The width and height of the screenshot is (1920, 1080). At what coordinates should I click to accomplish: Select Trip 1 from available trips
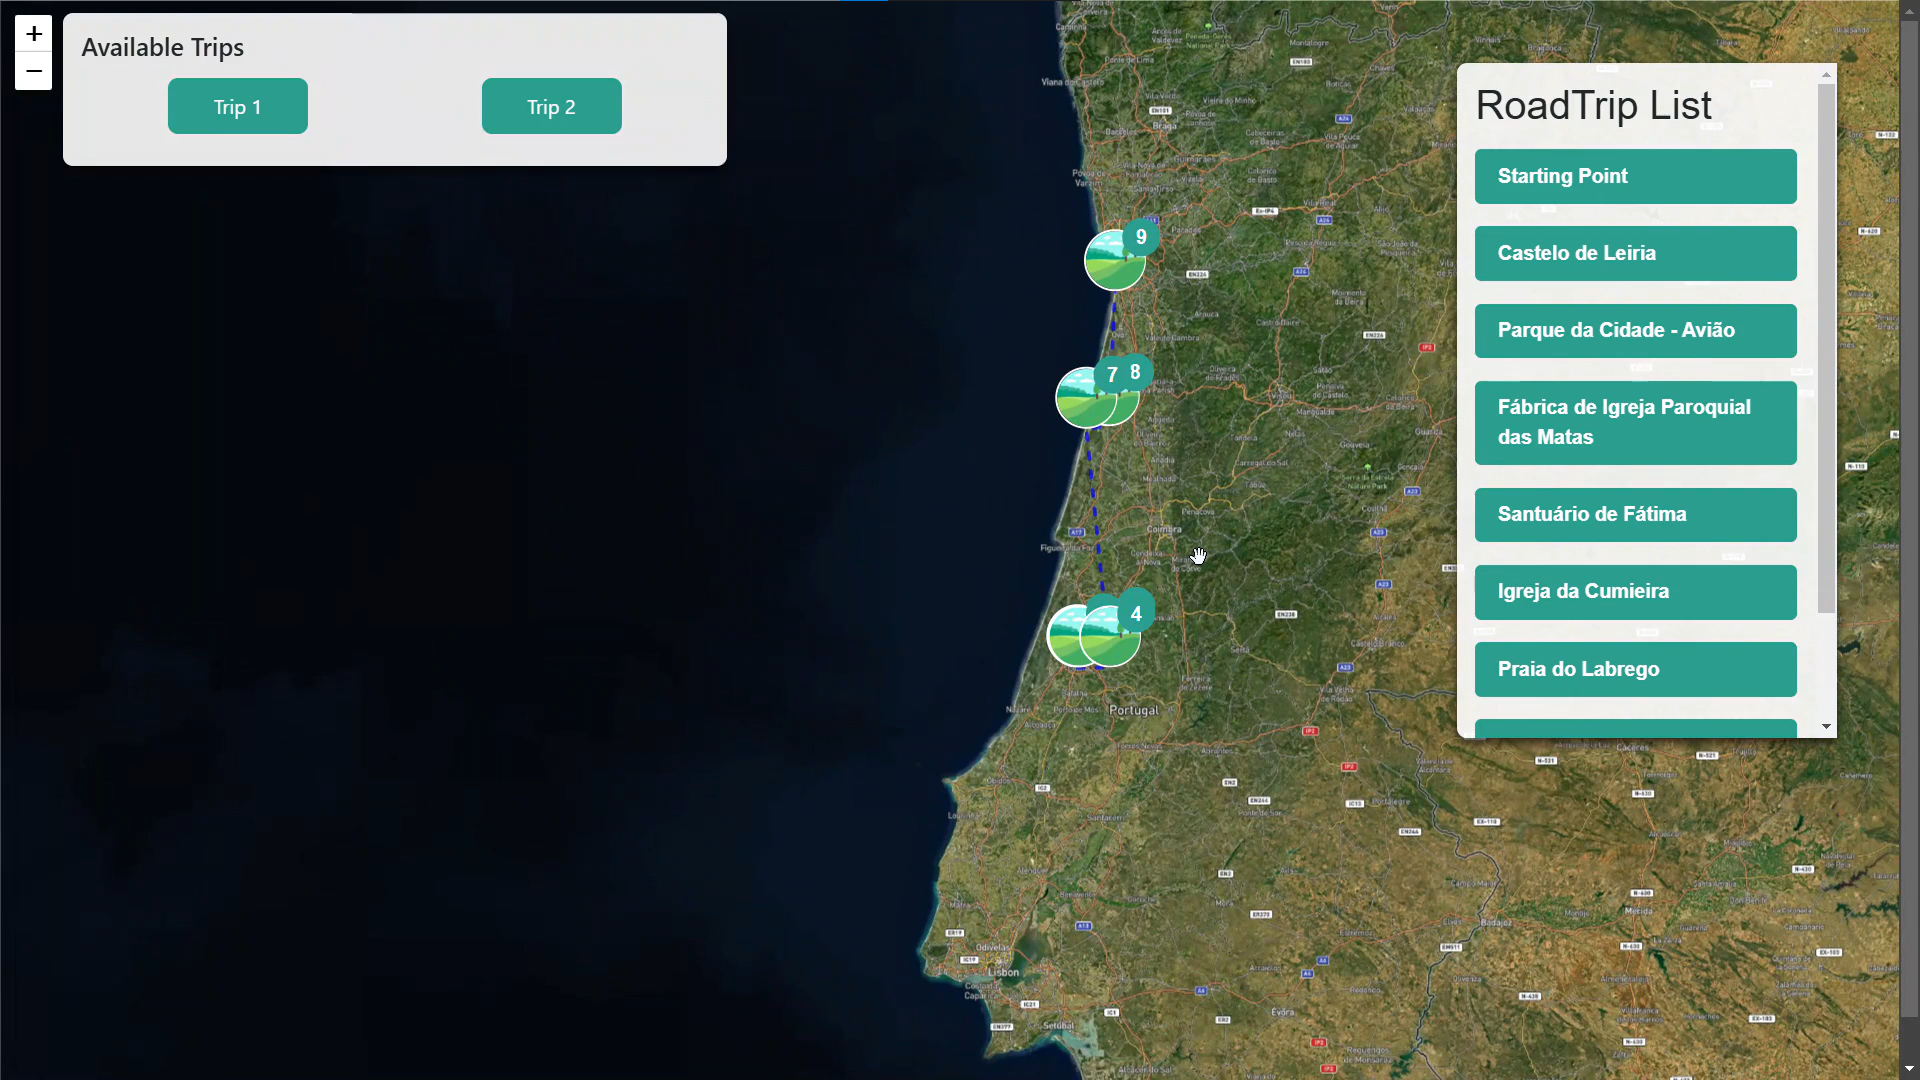[x=237, y=107]
